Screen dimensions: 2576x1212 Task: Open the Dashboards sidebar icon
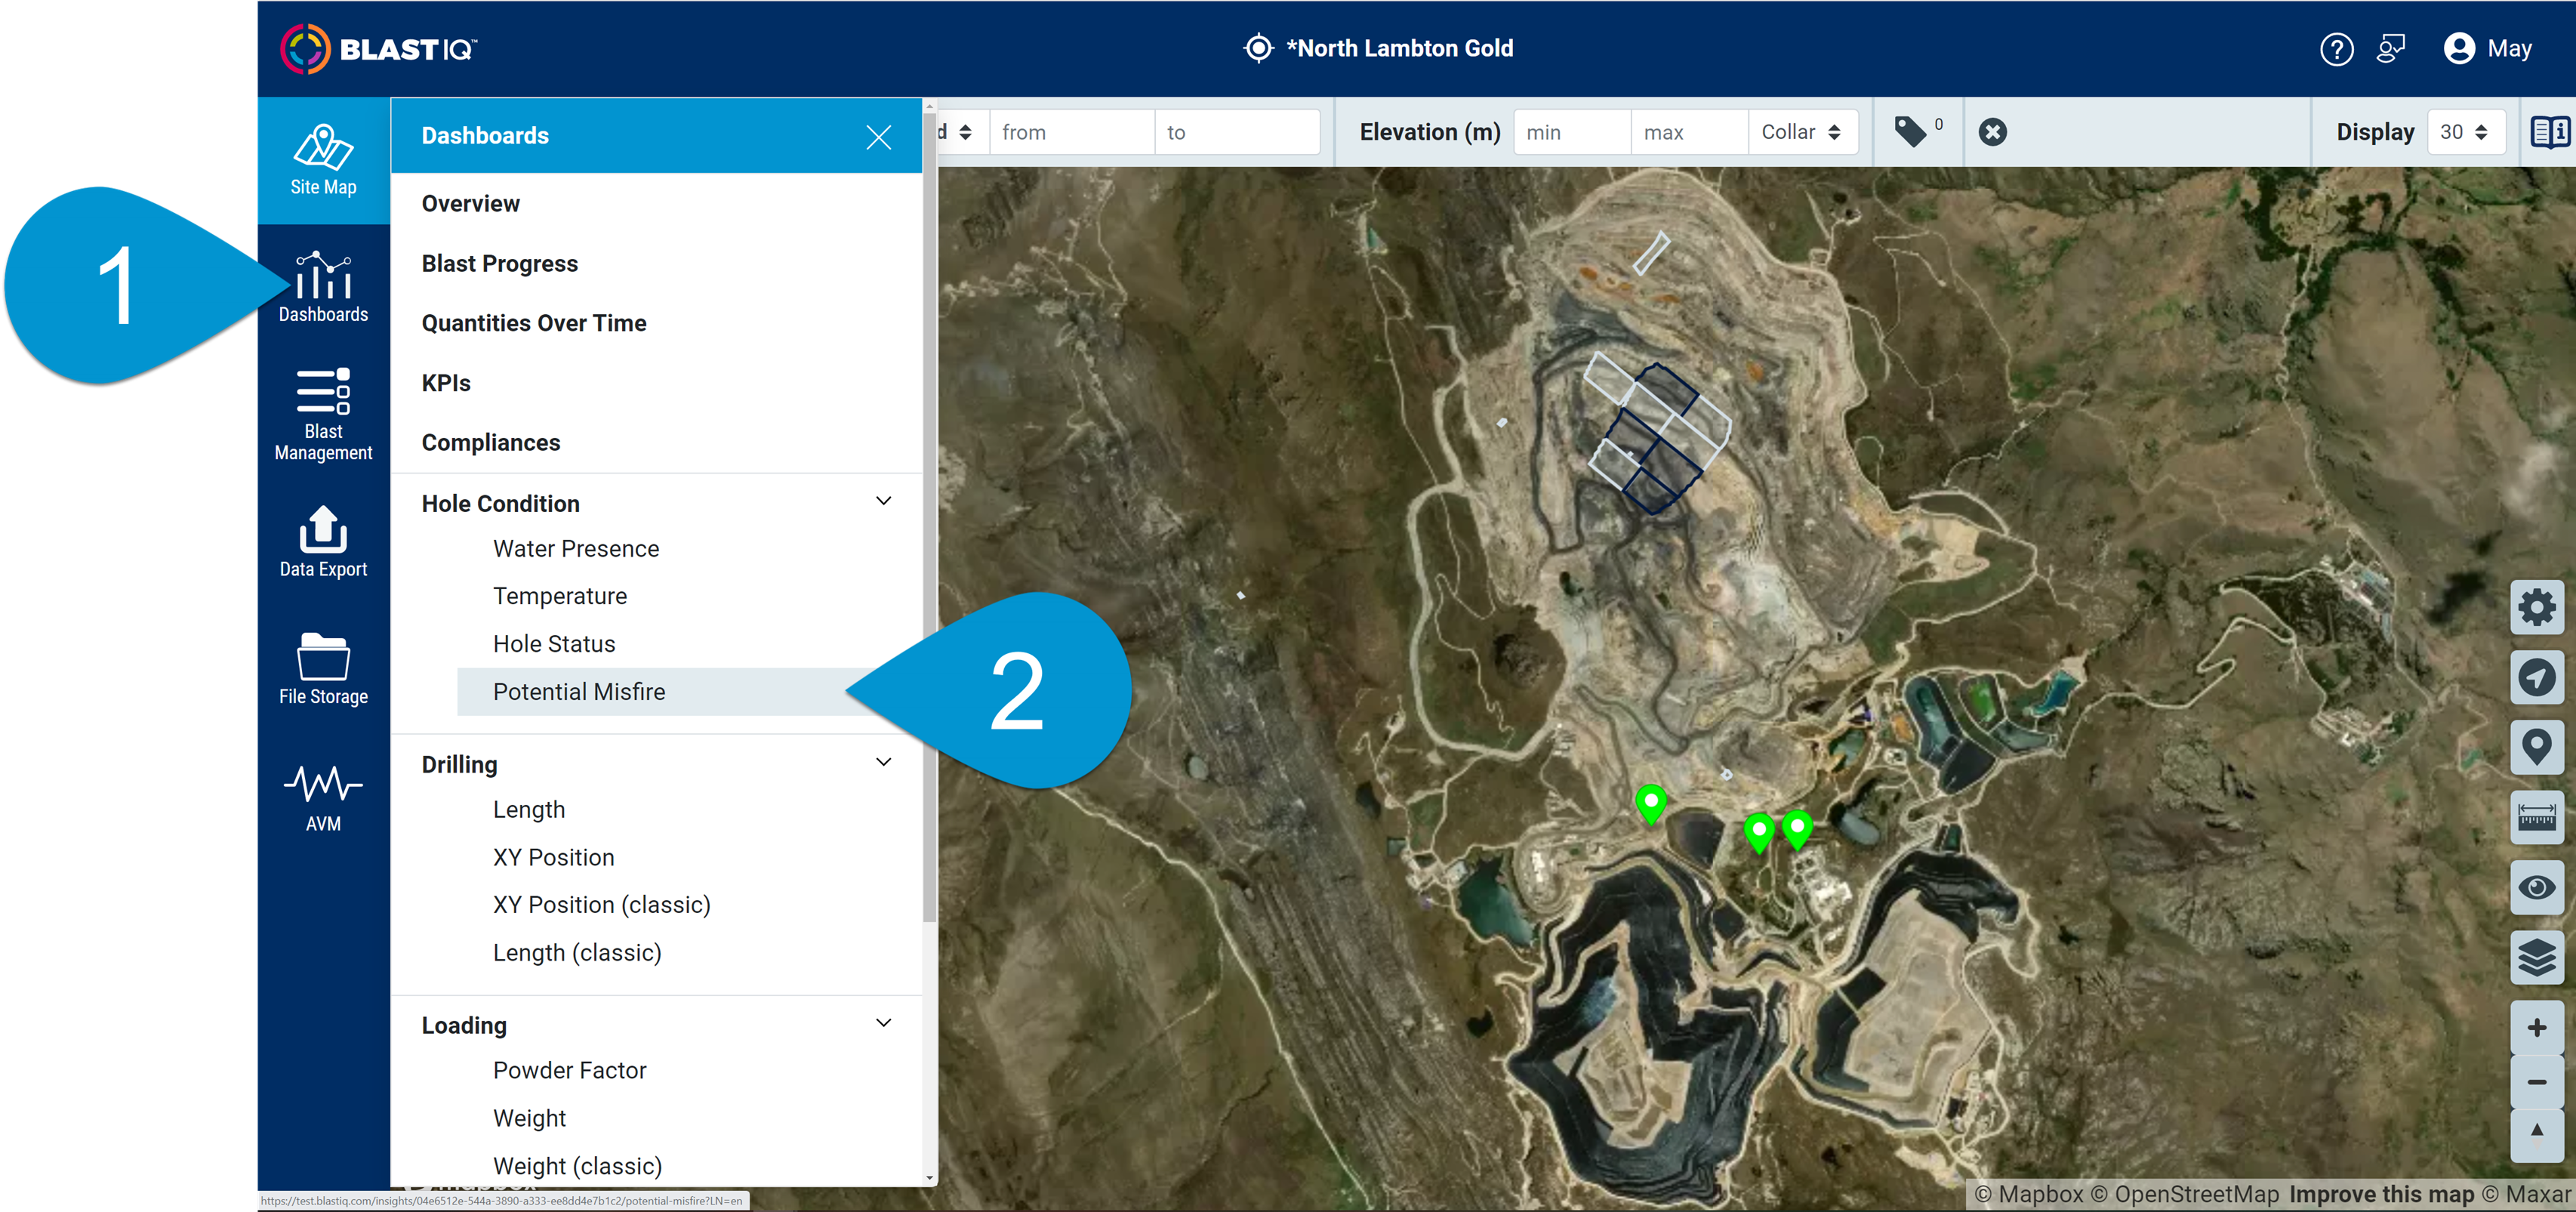coord(323,287)
